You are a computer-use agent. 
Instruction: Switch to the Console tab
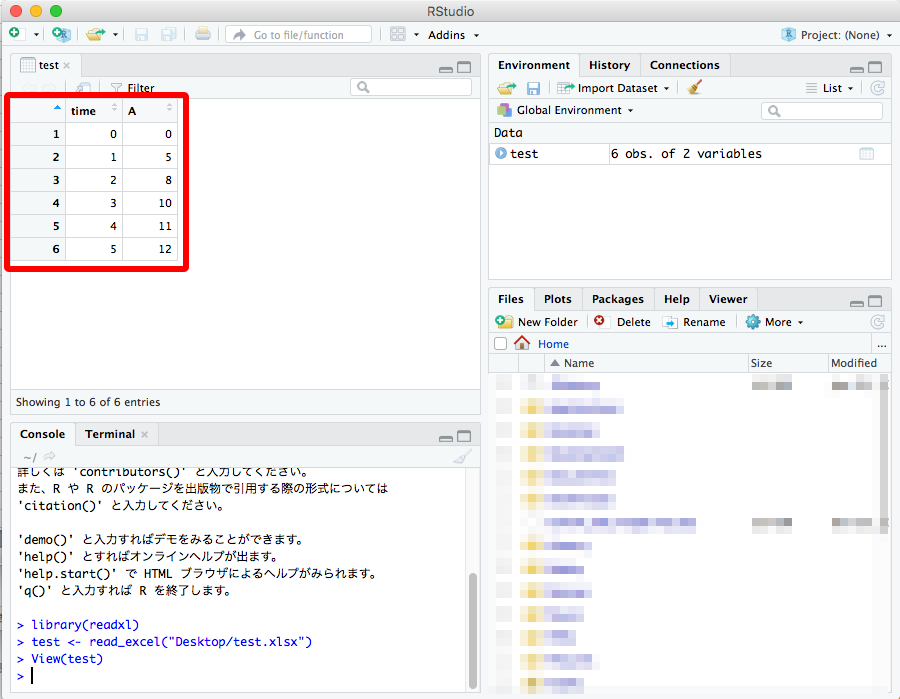[x=42, y=434]
